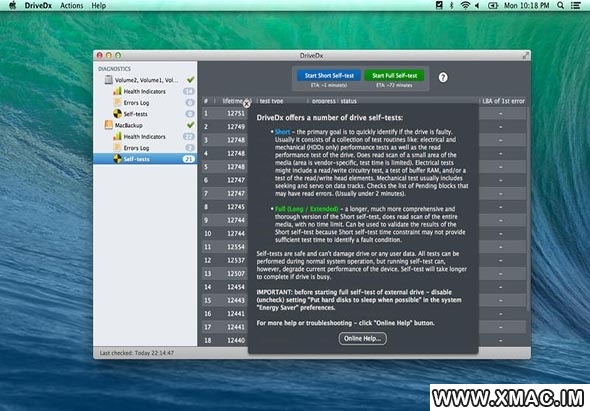Click the DriveDx status menu bar icon

click(x=439, y=5)
